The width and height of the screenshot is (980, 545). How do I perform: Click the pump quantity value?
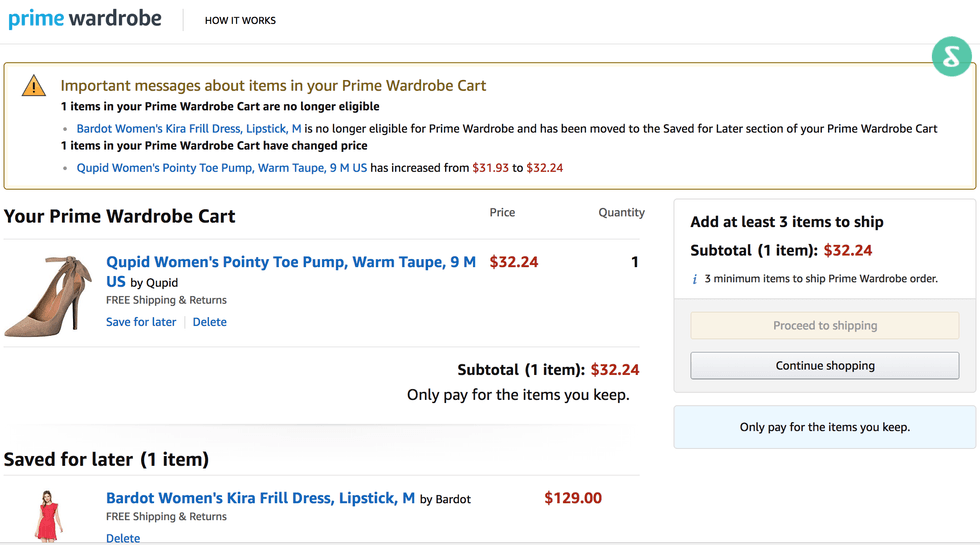coord(634,262)
